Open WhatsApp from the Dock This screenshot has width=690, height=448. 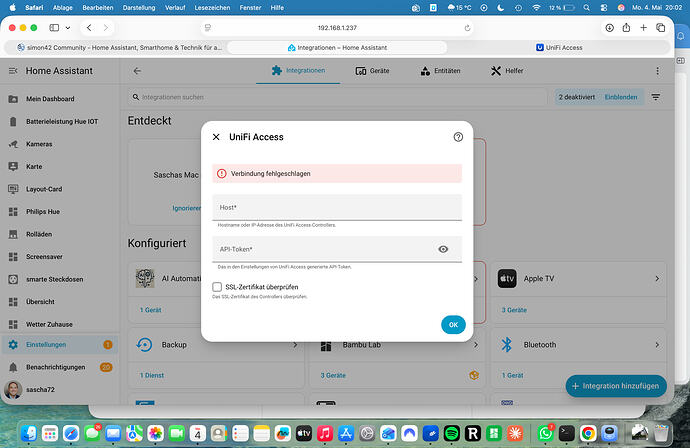545,433
